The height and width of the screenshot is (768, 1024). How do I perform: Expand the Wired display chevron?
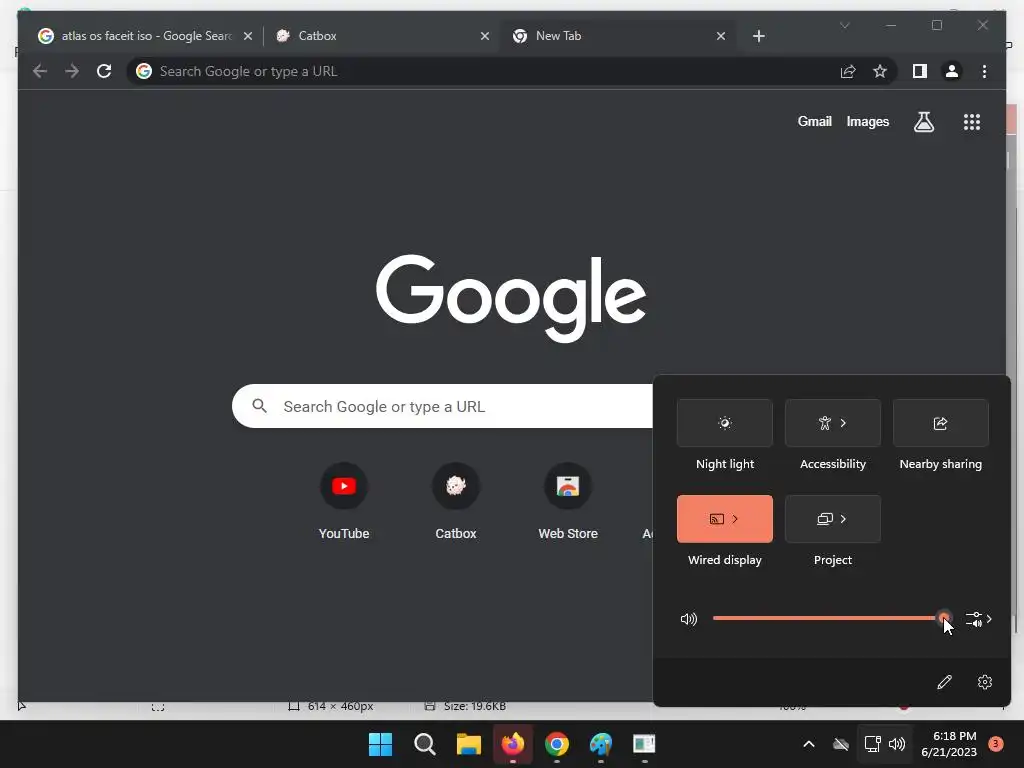[x=736, y=519]
